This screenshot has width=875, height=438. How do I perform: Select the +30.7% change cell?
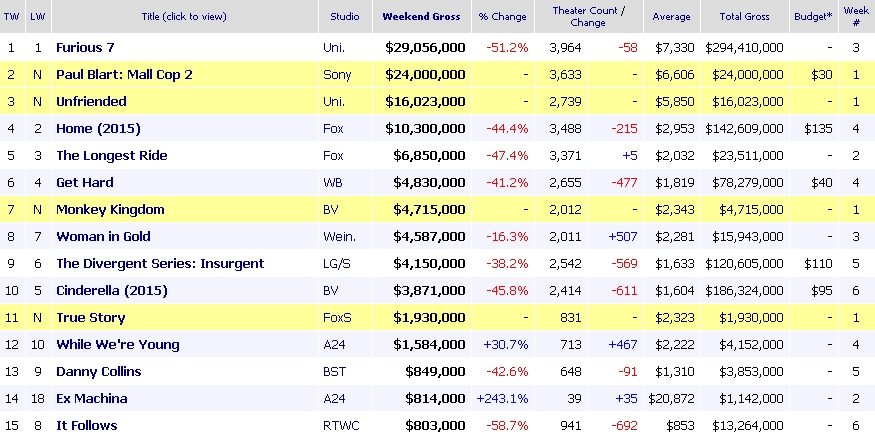tap(506, 345)
